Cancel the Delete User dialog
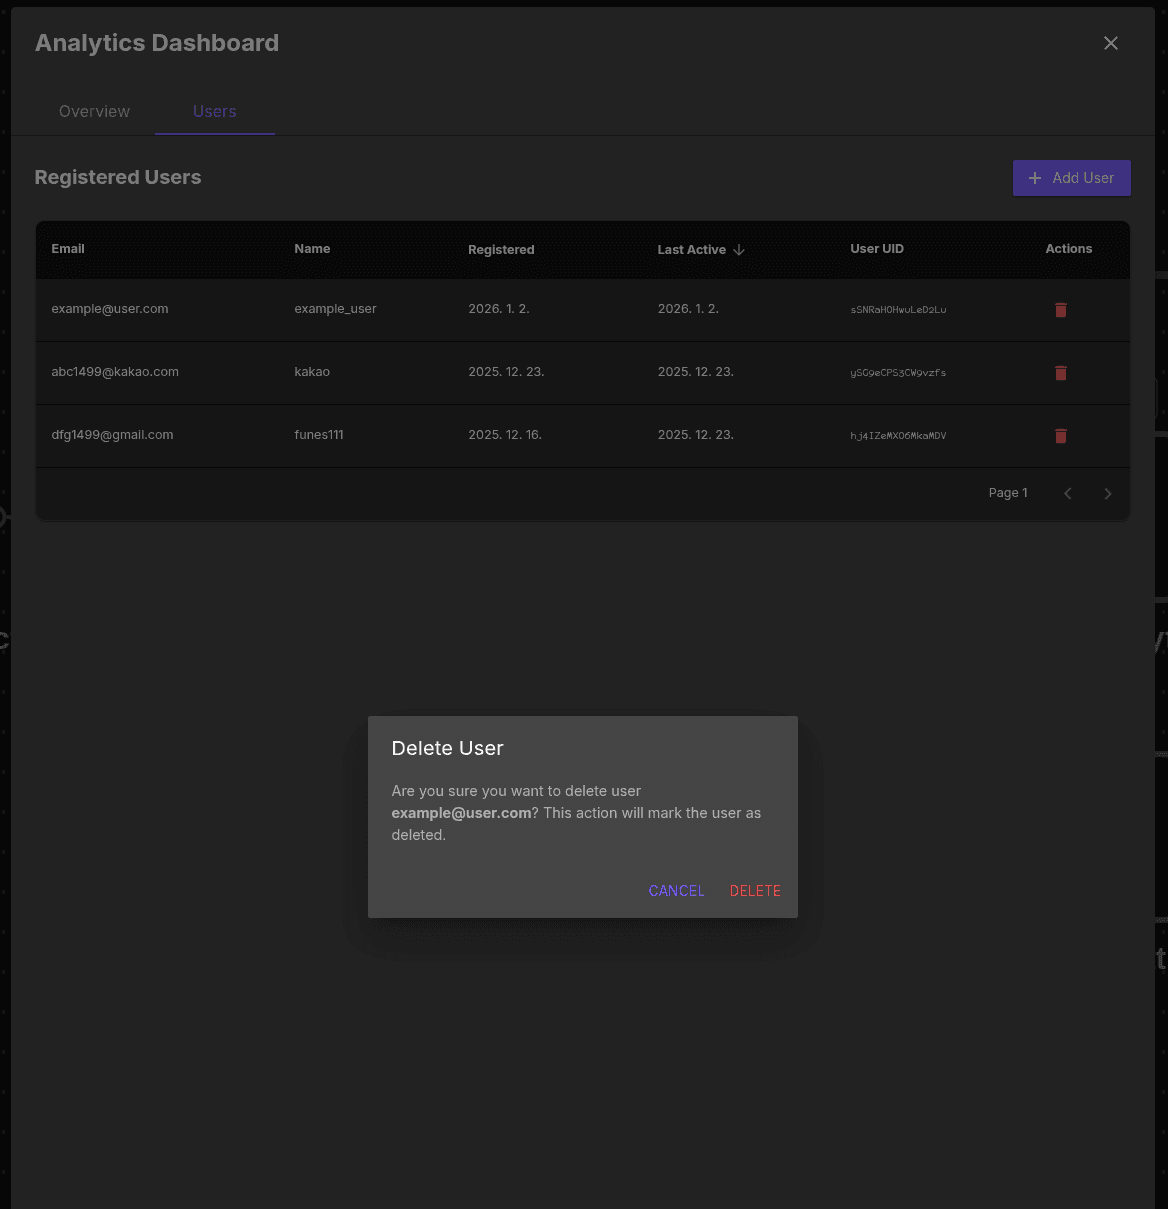 676,890
